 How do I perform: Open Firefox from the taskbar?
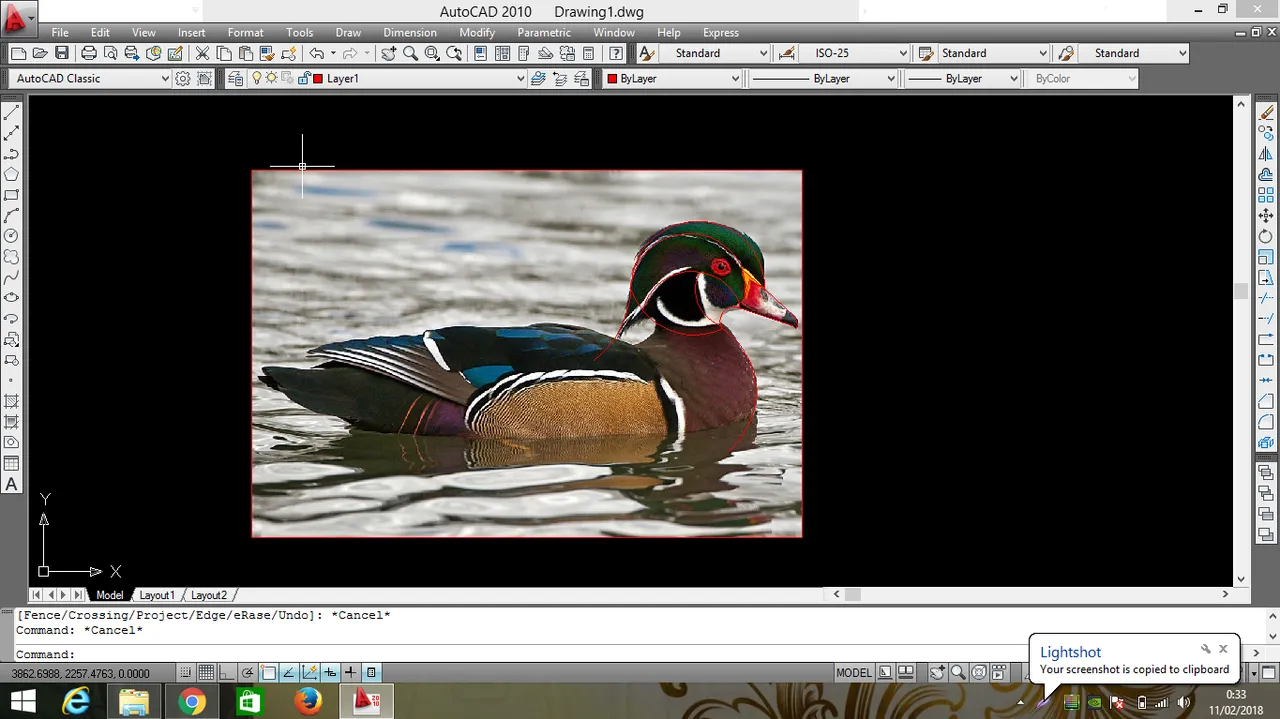point(308,702)
